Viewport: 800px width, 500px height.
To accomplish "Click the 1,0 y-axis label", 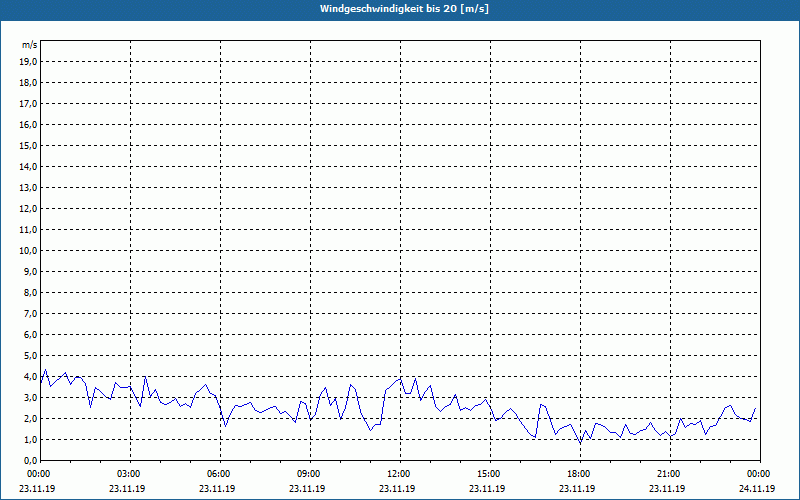I will tap(30, 439).
